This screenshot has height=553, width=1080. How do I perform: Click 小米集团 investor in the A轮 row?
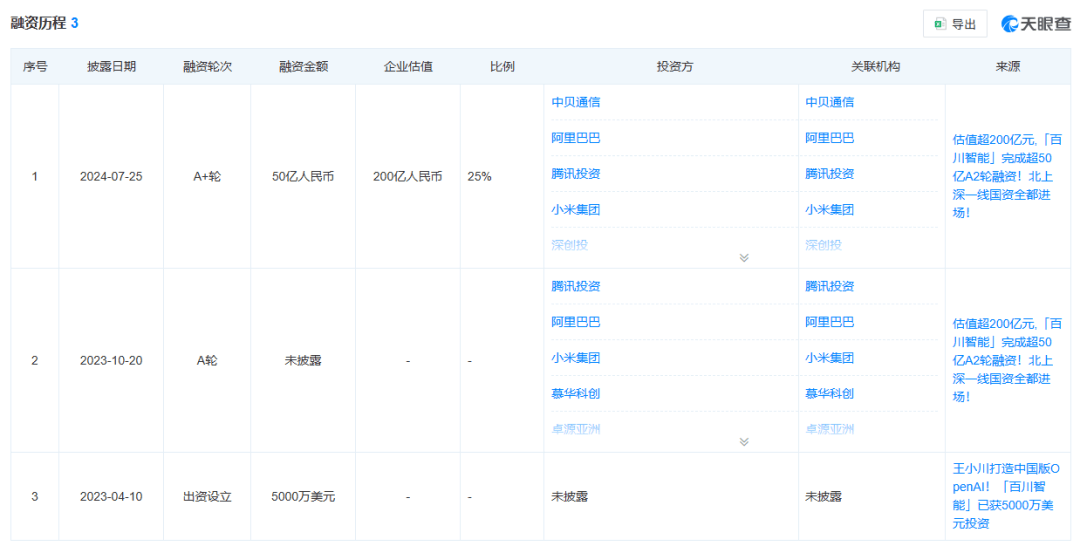[x=576, y=358]
